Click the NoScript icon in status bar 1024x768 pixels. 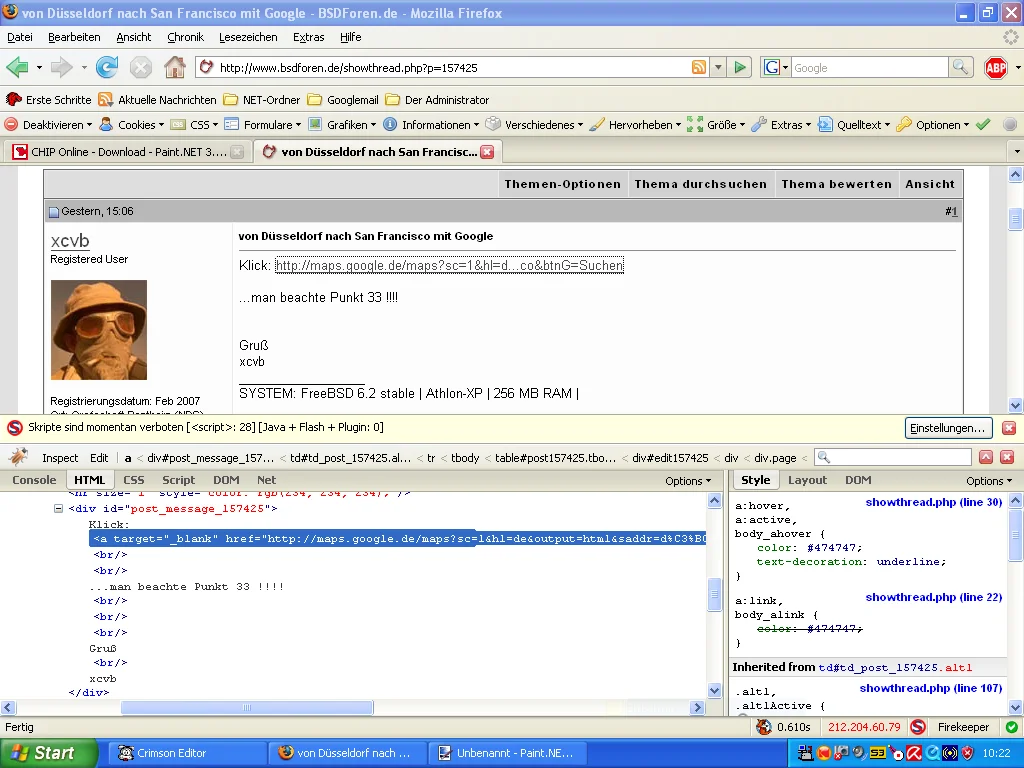[x=917, y=727]
